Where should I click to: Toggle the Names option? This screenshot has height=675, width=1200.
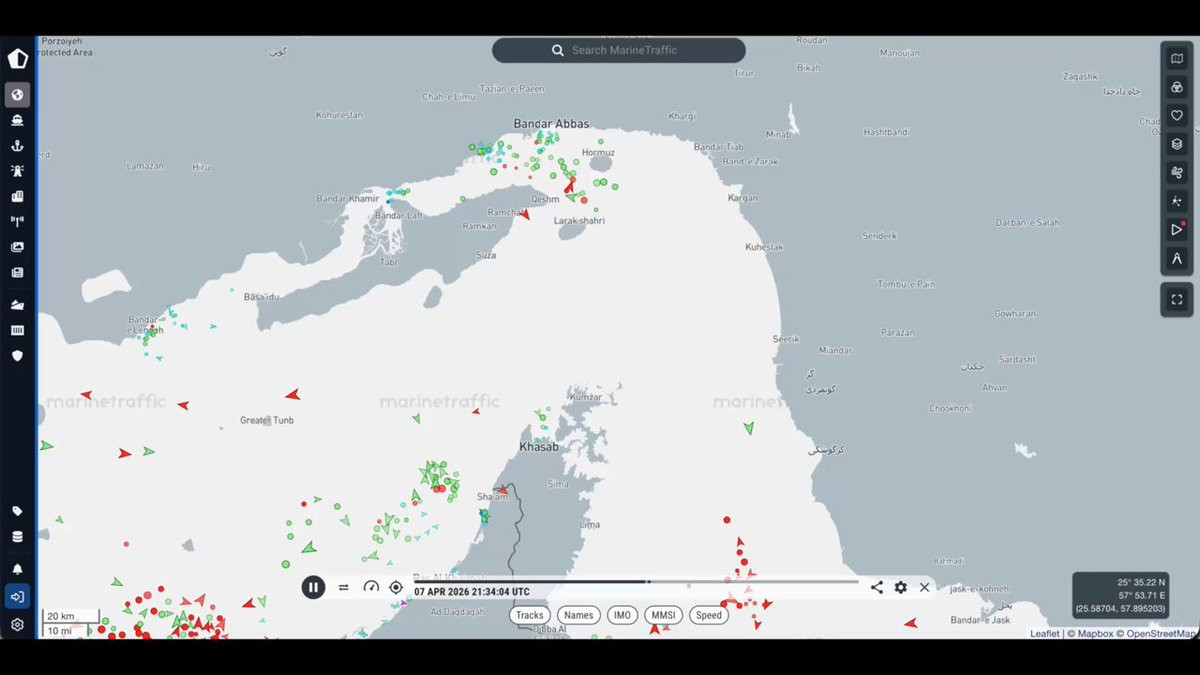pyautogui.click(x=578, y=615)
